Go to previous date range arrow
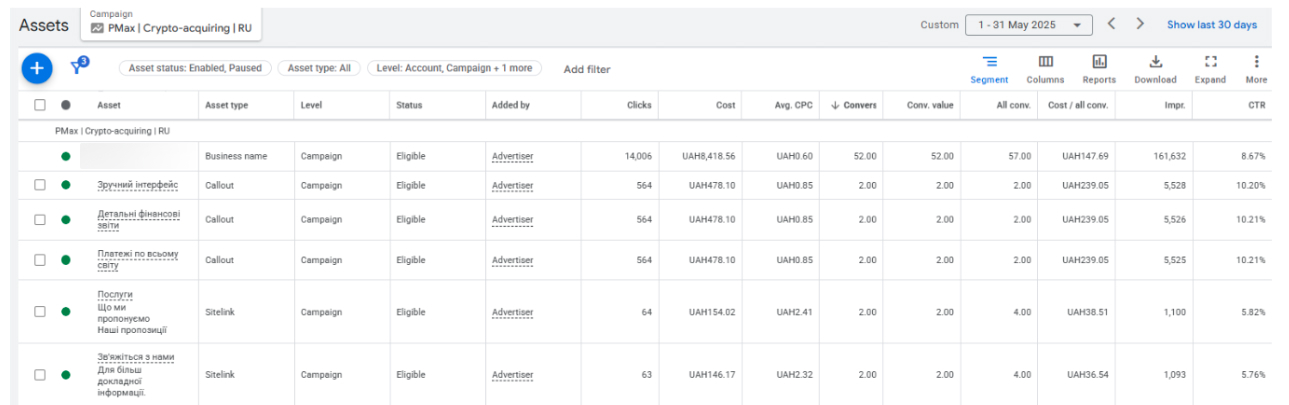Screen dimensions: 1289x405 point(1111,24)
